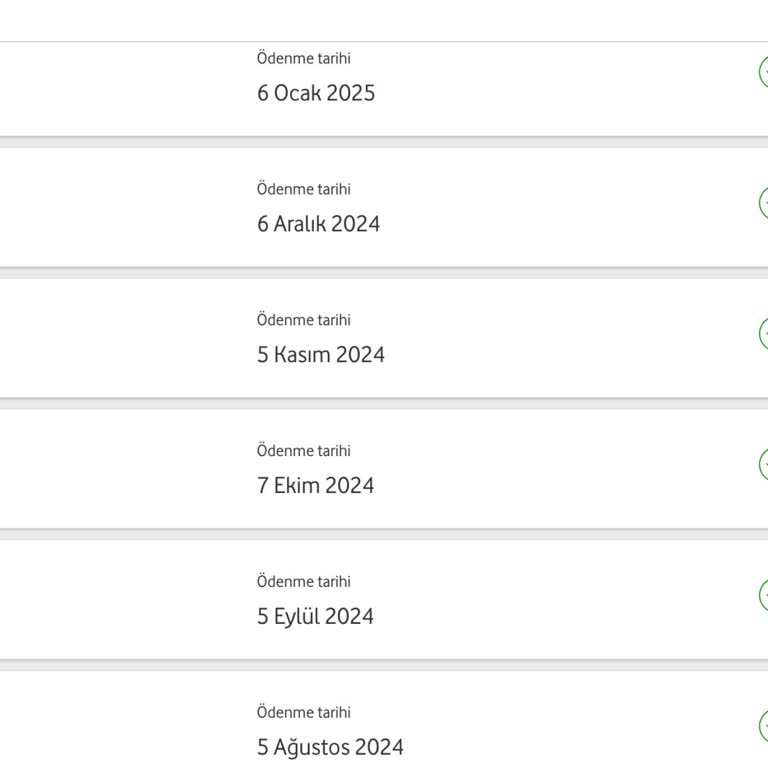Click the 5 Kasım 2024 date text
Viewport: 768px width, 768px height.
(320, 355)
